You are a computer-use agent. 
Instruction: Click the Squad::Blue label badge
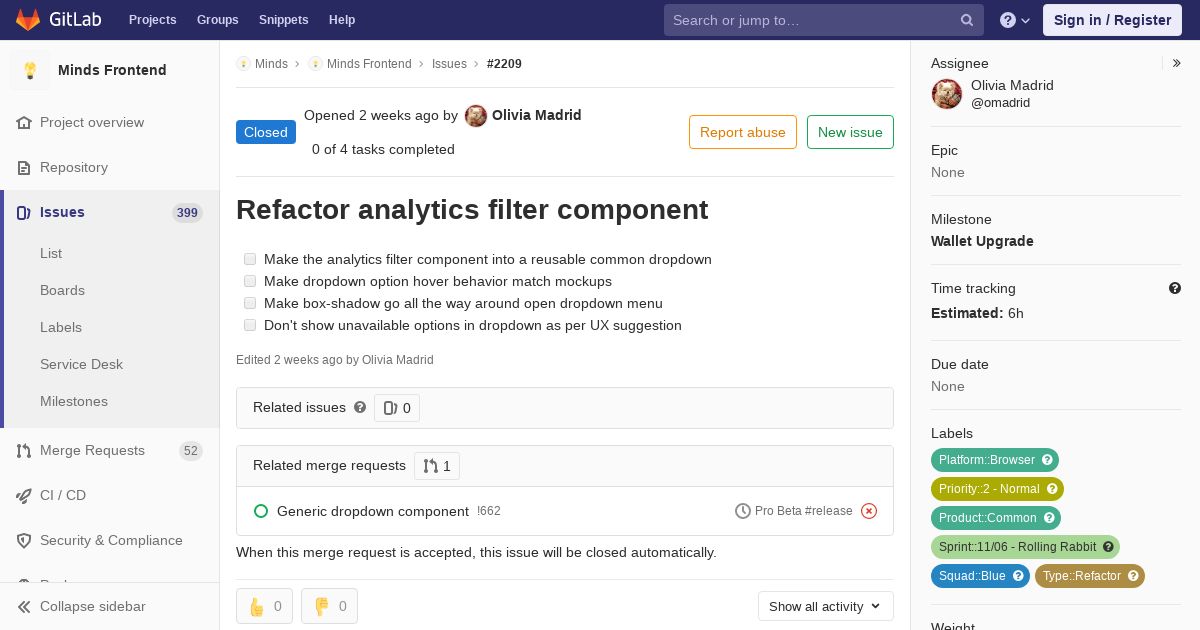pos(970,576)
